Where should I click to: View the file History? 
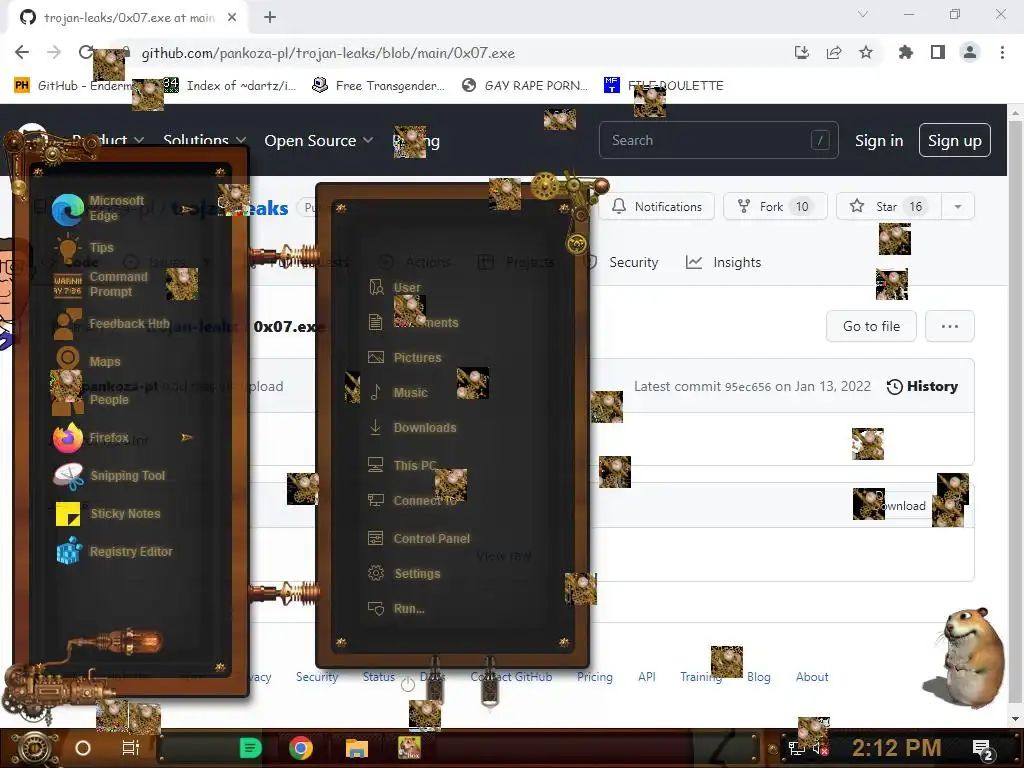point(922,386)
